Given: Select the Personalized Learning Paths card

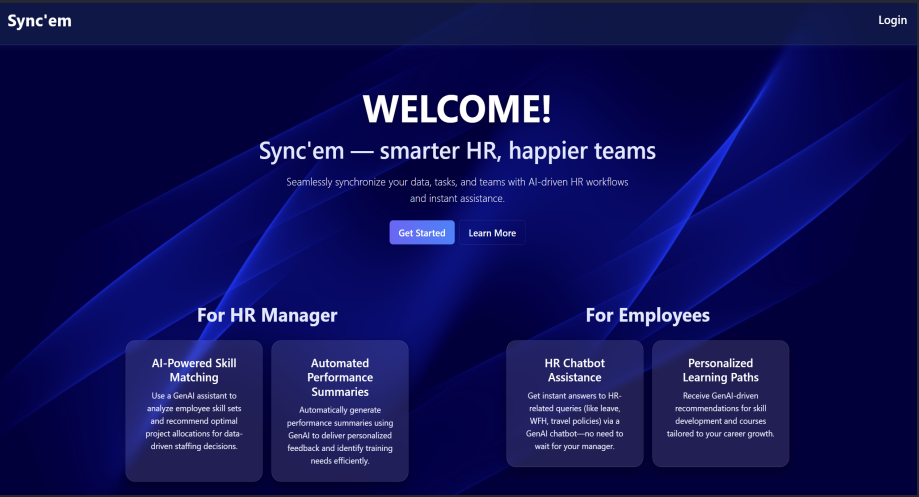Looking at the screenshot, I should 720,404.
